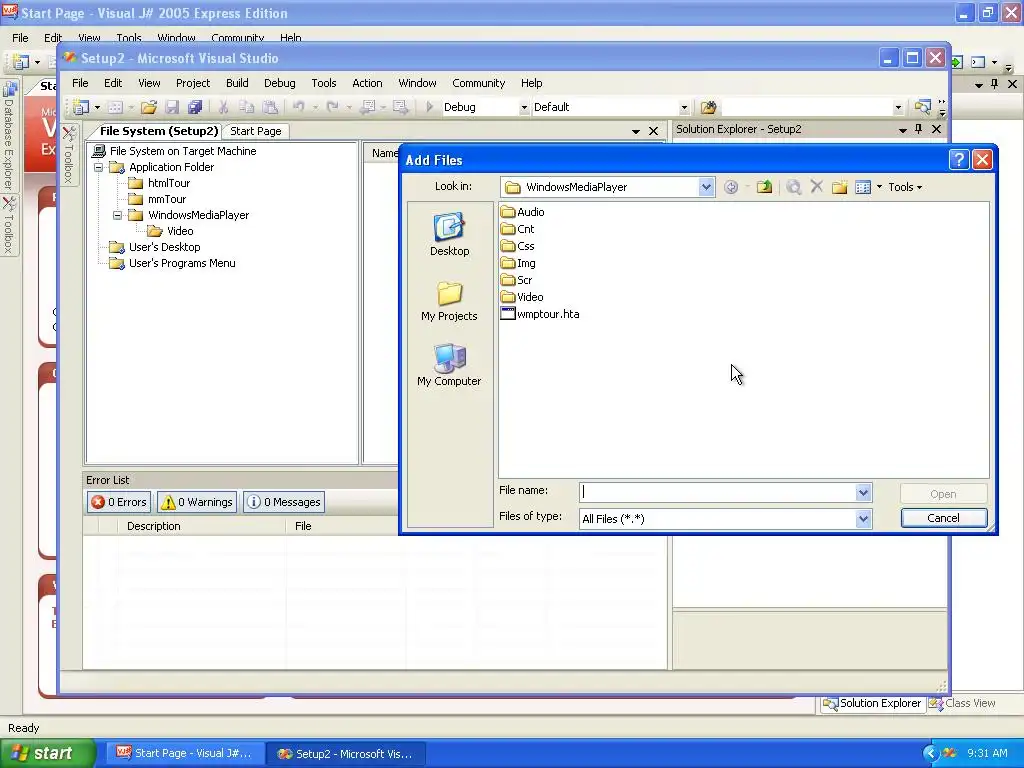
Task: Select wmptour.hta file
Action: pyautogui.click(x=539, y=314)
